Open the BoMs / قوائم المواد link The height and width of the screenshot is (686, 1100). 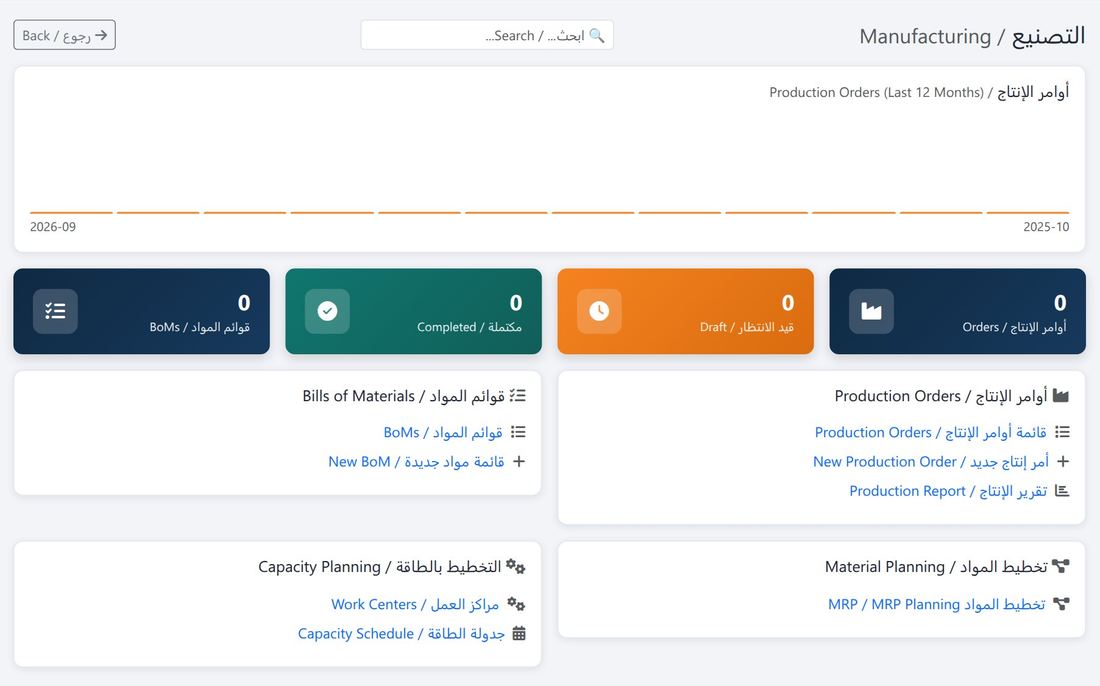443,432
